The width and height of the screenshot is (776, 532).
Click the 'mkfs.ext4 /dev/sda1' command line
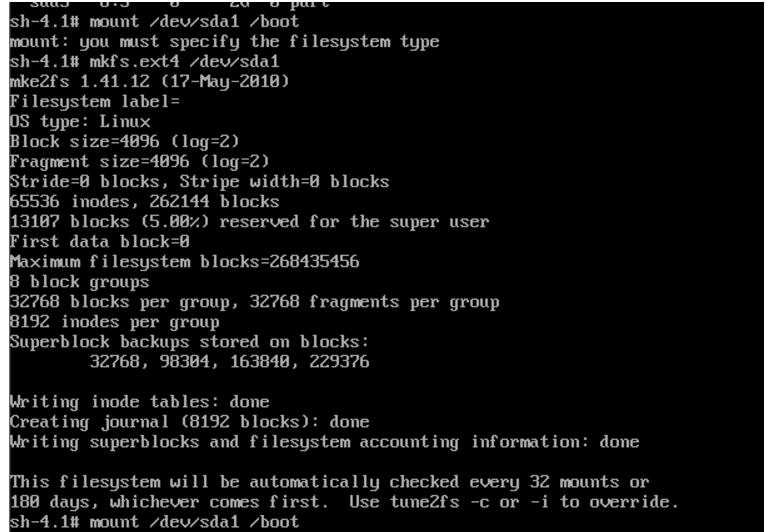pos(145,62)
